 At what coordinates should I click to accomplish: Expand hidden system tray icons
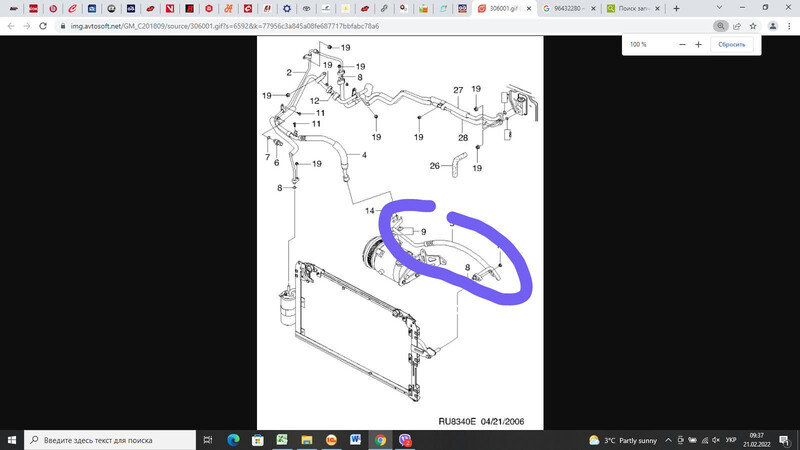(x=667, y=439)
